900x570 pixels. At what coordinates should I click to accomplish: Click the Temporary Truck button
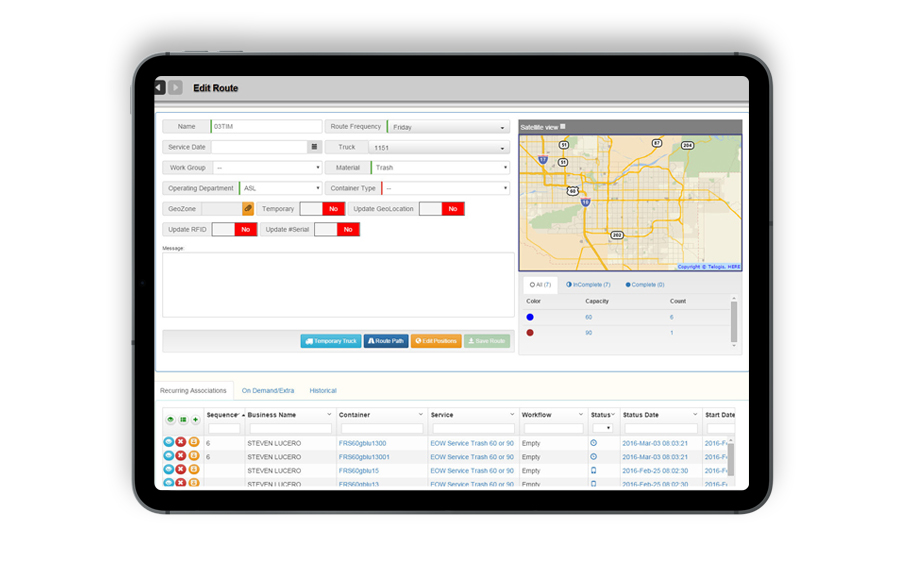point(331,341)
